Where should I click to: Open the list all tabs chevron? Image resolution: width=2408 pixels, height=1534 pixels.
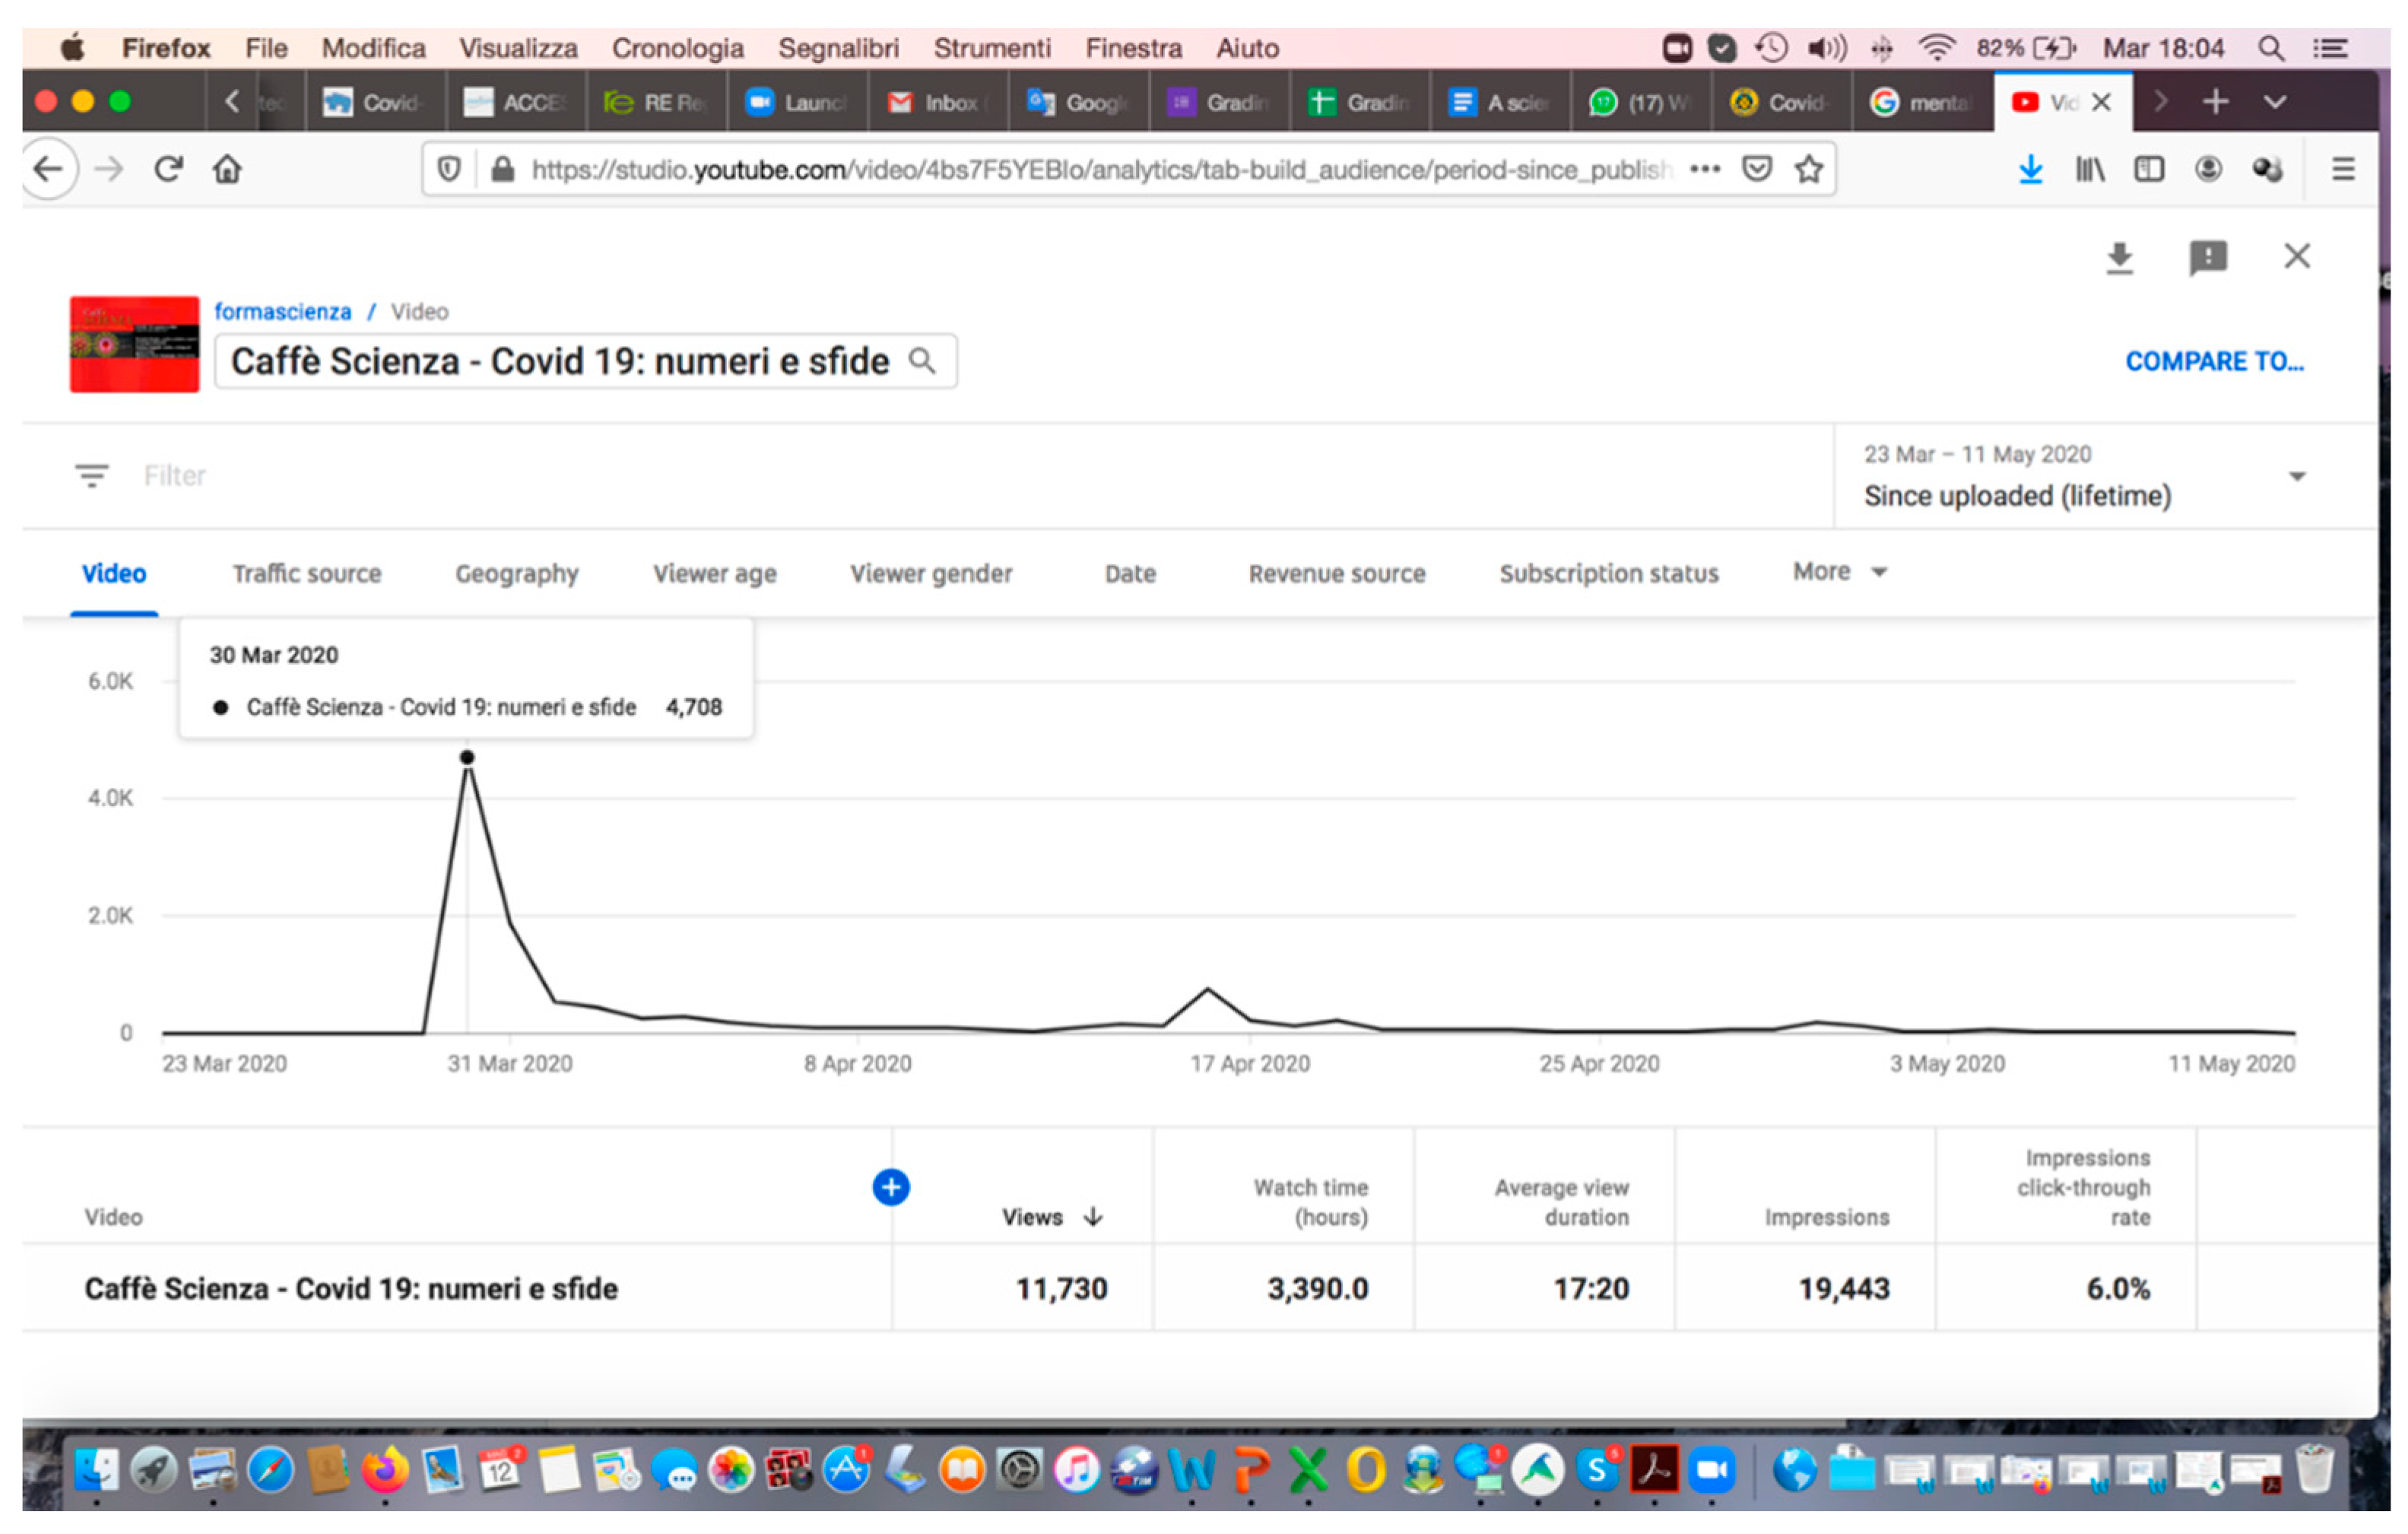2275,102
